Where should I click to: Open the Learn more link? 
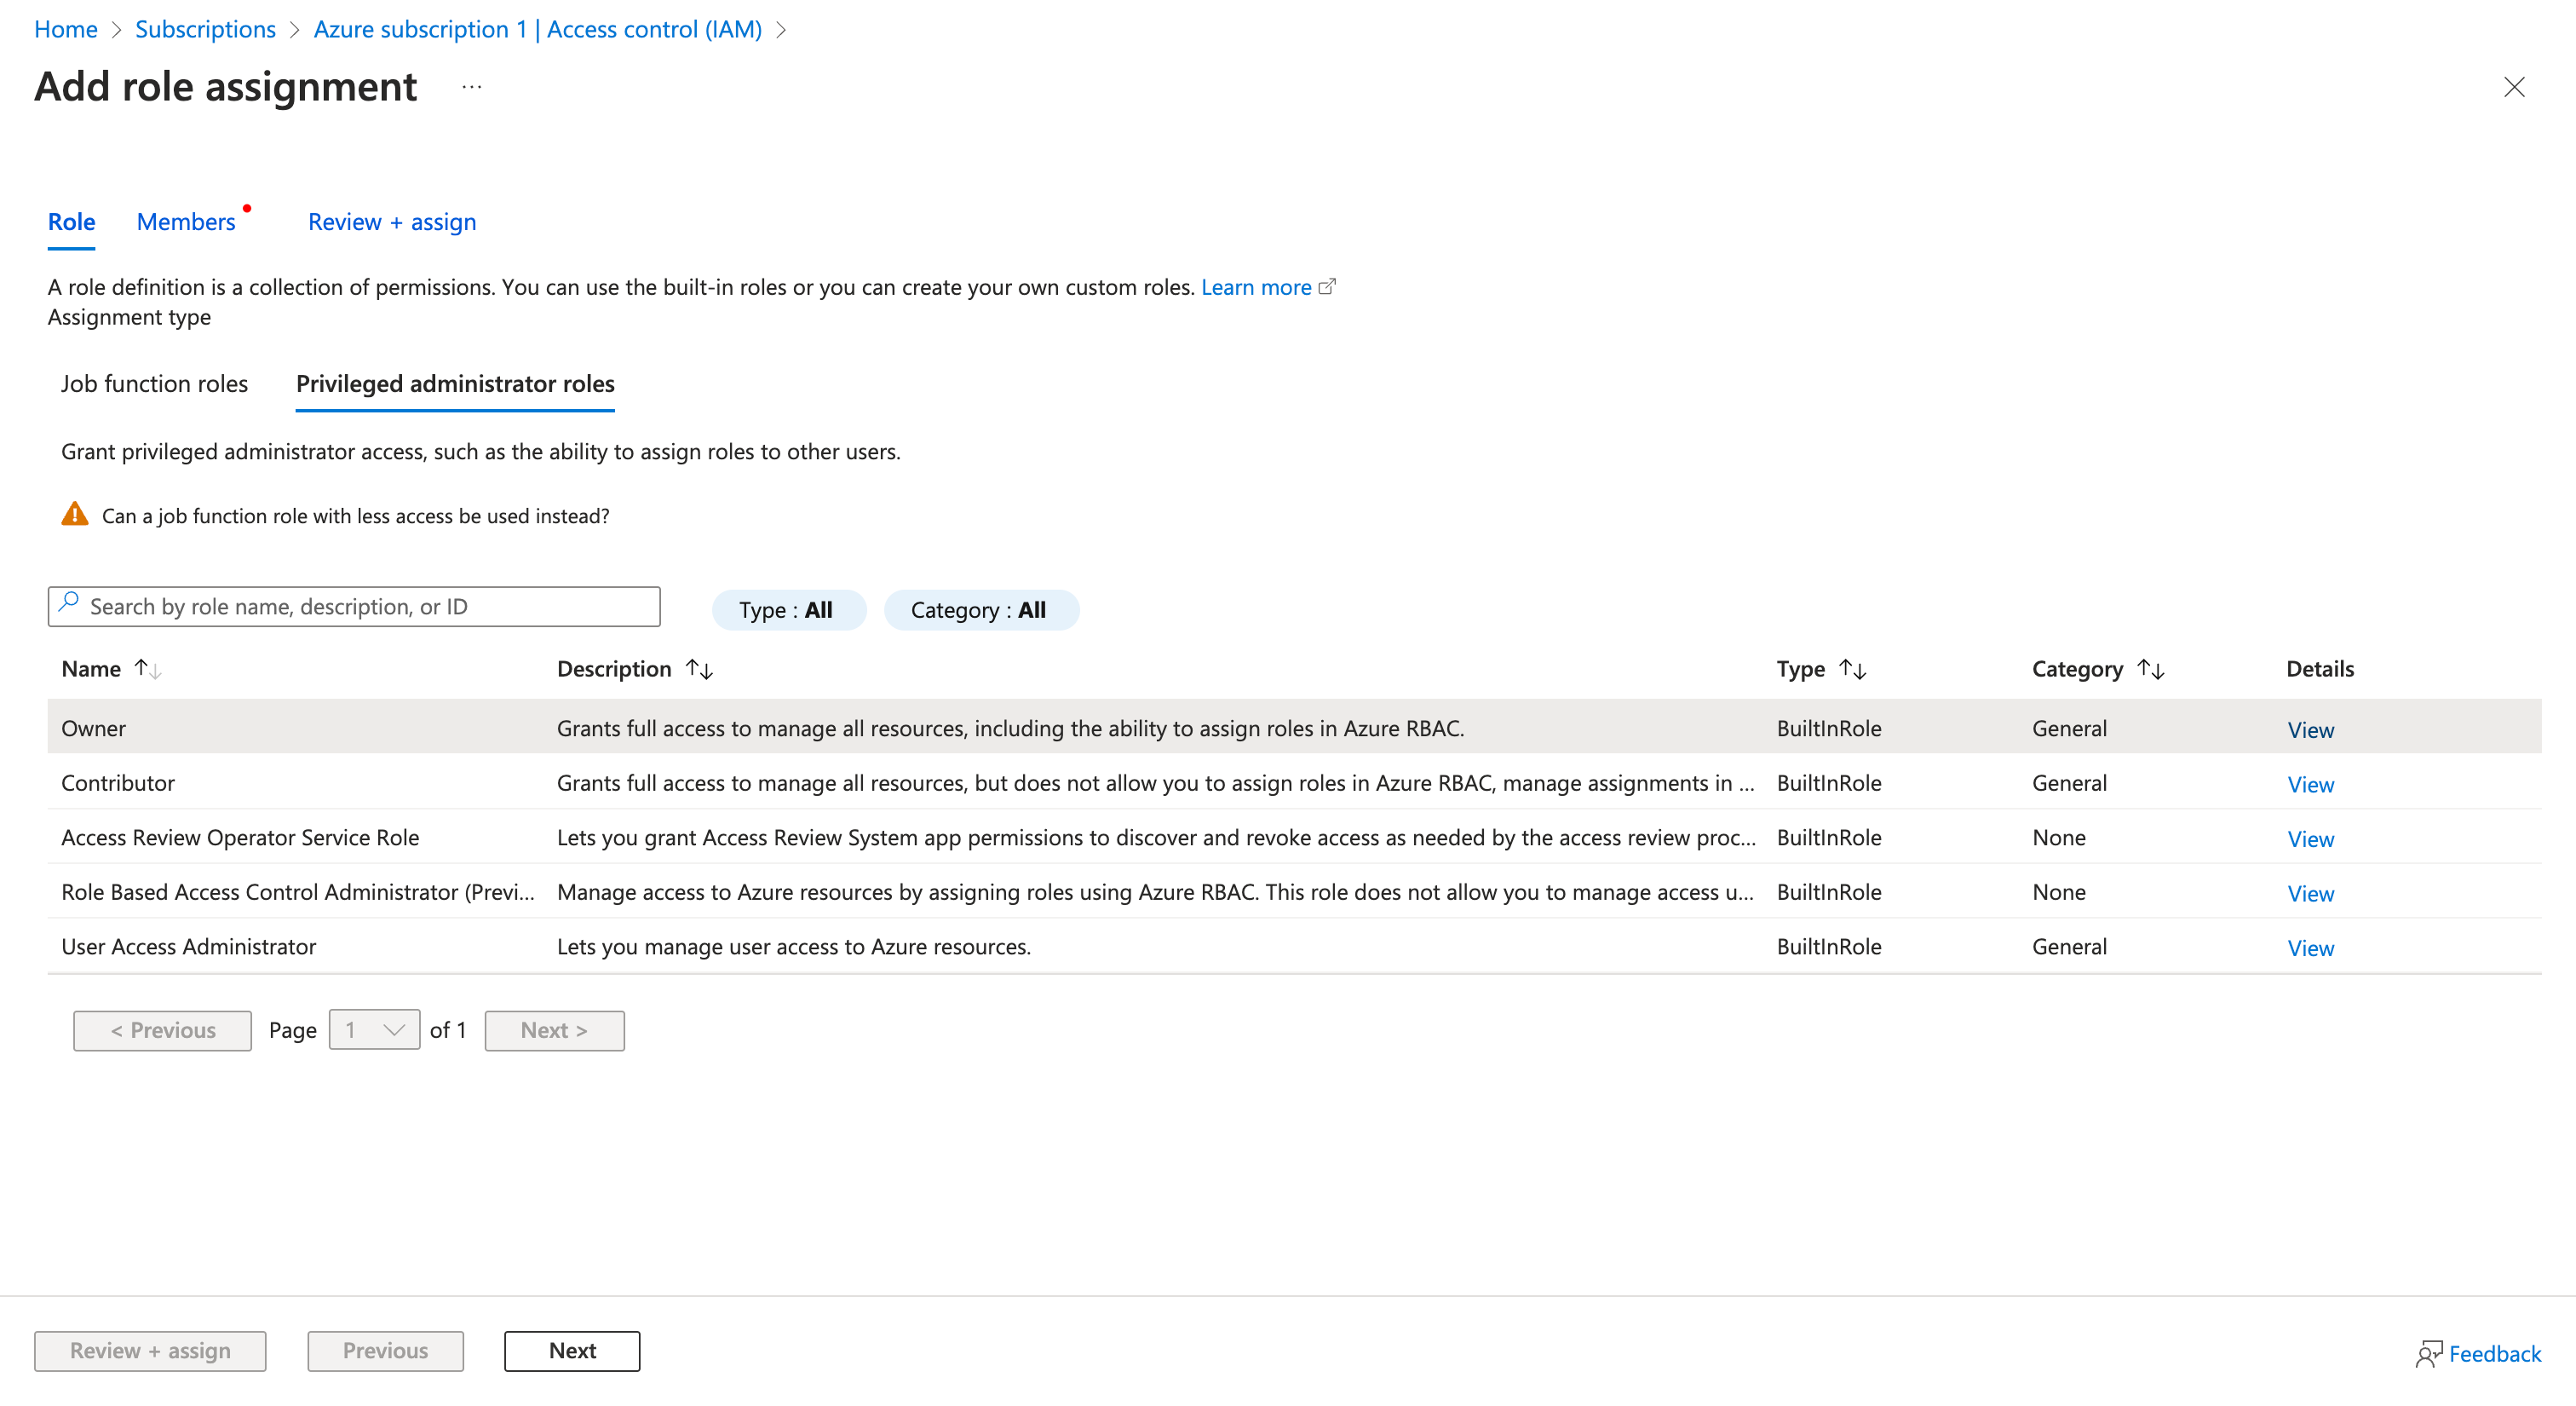point(1256,287)
